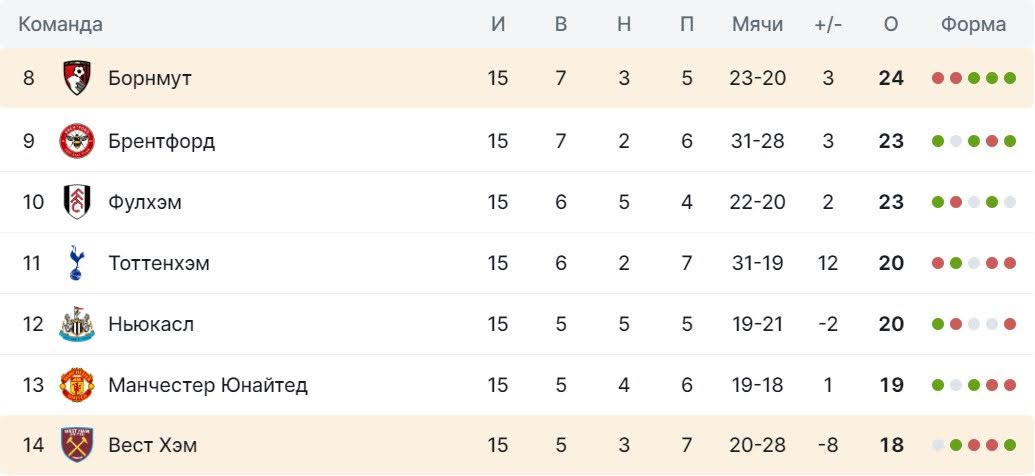Image resolution: width=1035 pixels, height=476 pixels.
Task: Click the Manchester United club crest
Action: [77, 385]
